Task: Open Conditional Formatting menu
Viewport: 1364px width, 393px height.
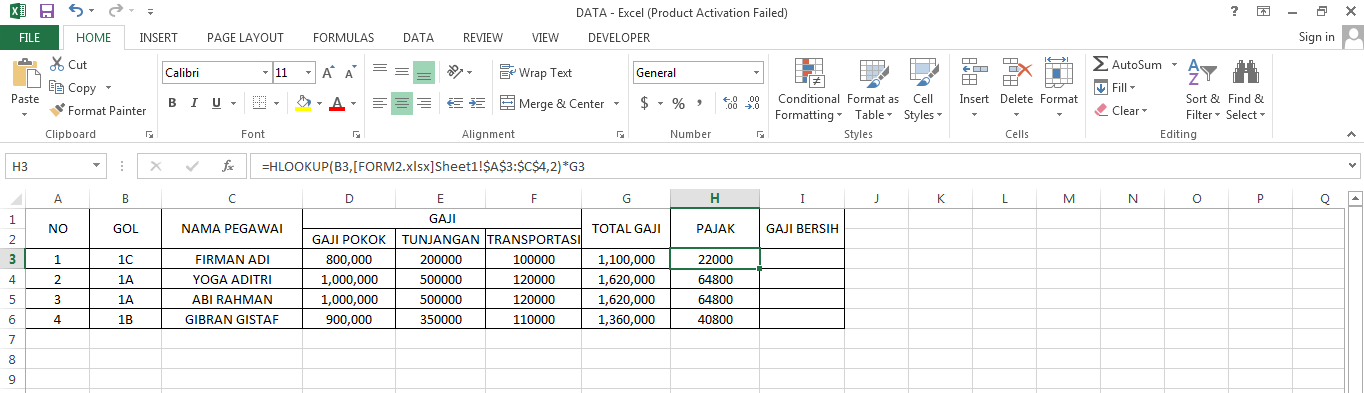Action: coord(808,89)
